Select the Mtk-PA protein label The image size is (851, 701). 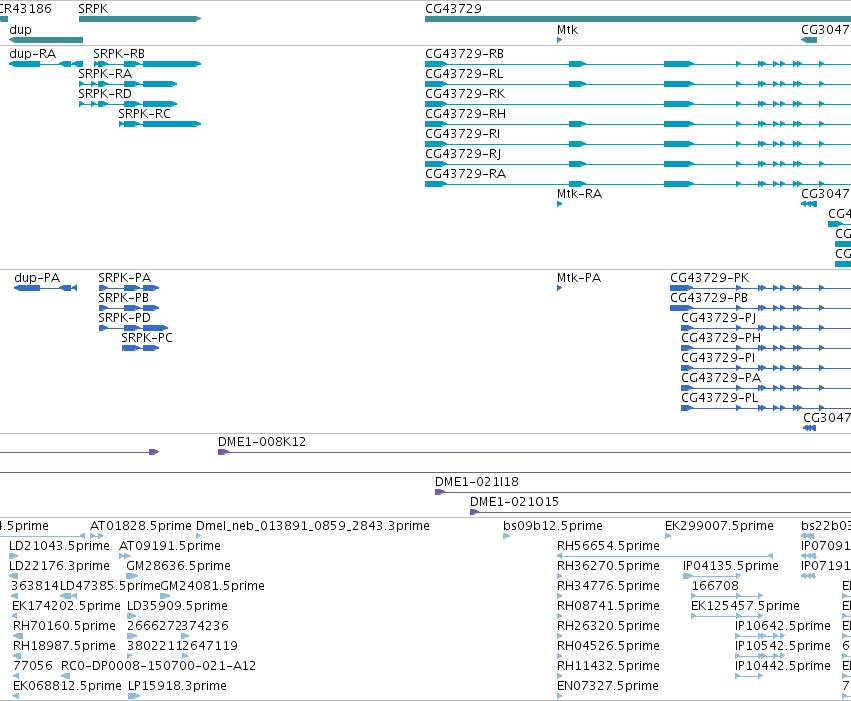[579, 278]
